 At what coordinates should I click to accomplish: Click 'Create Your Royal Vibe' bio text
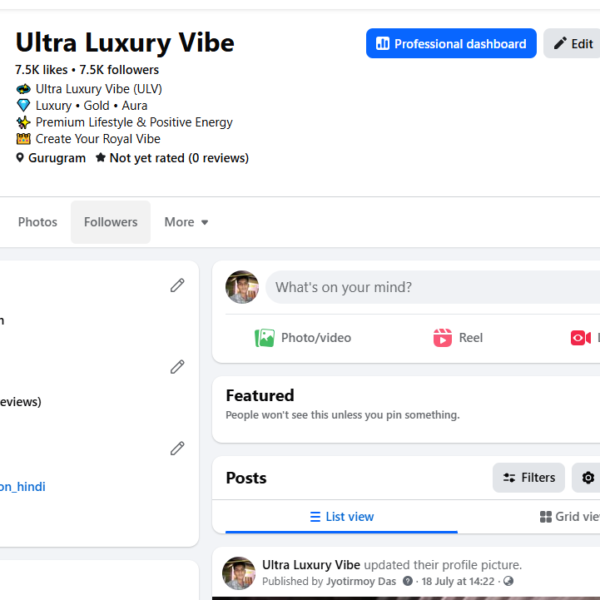[98, 139]
